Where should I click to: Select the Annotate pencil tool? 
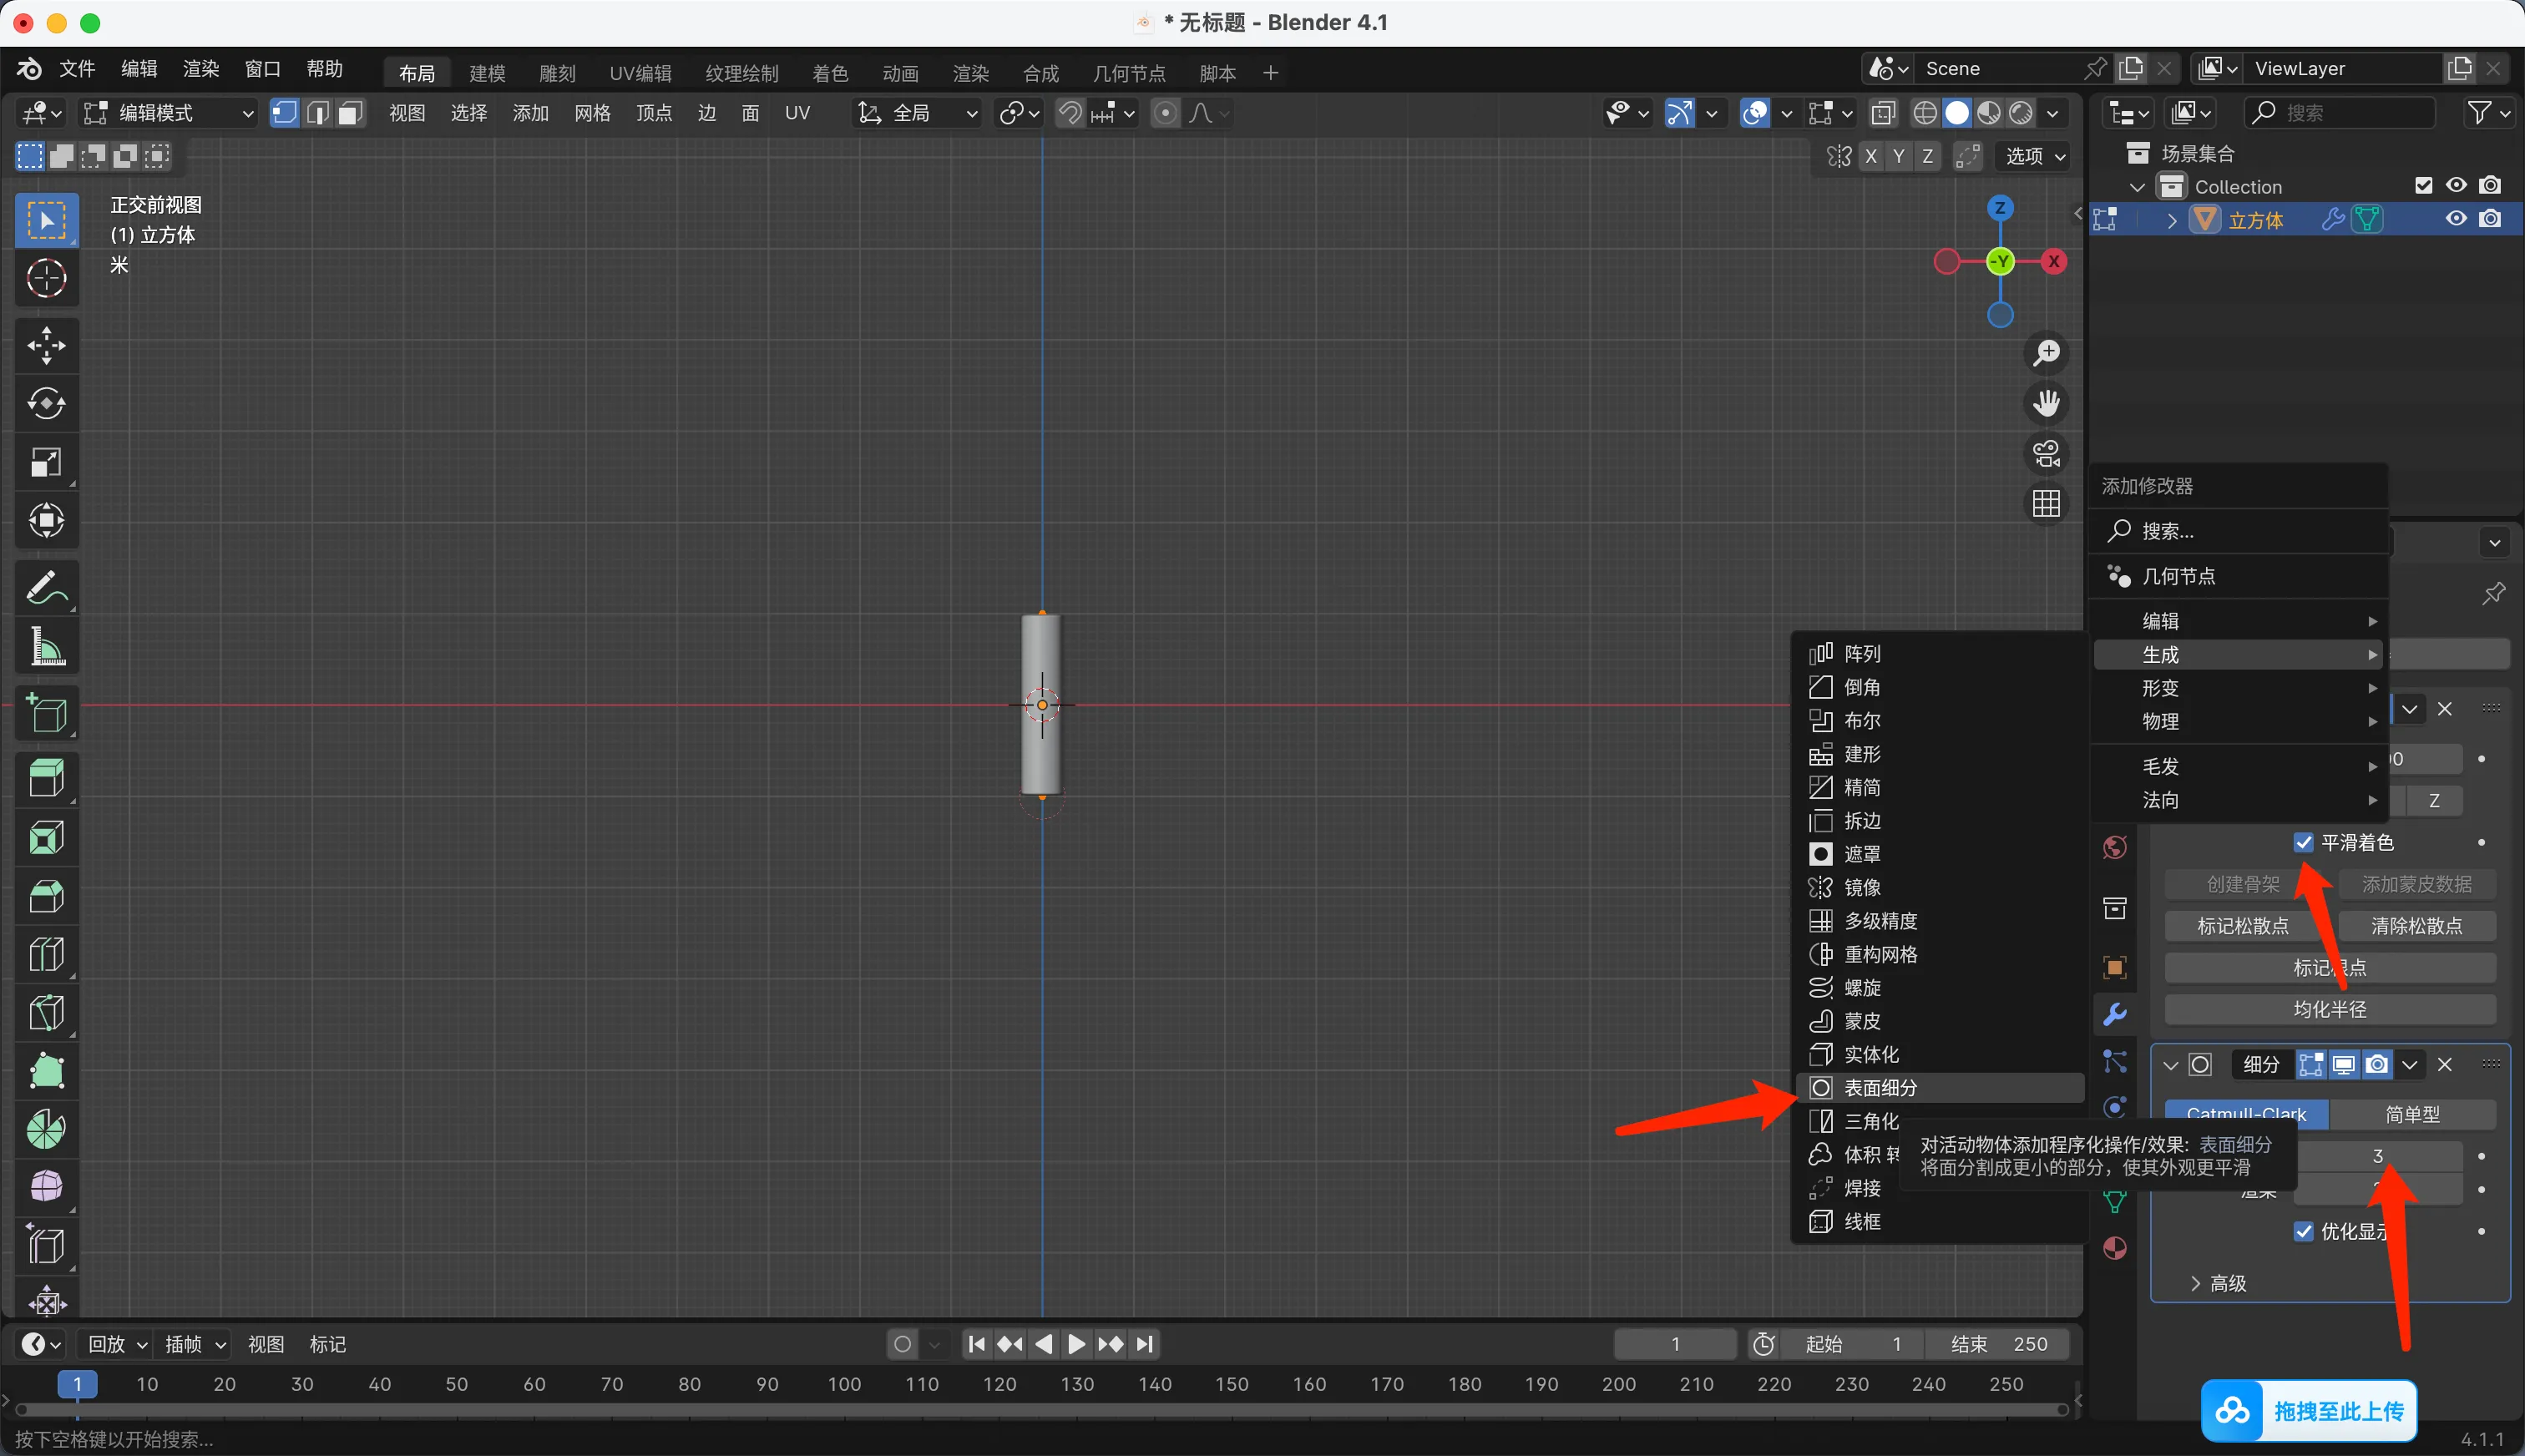tap(46, 588)
